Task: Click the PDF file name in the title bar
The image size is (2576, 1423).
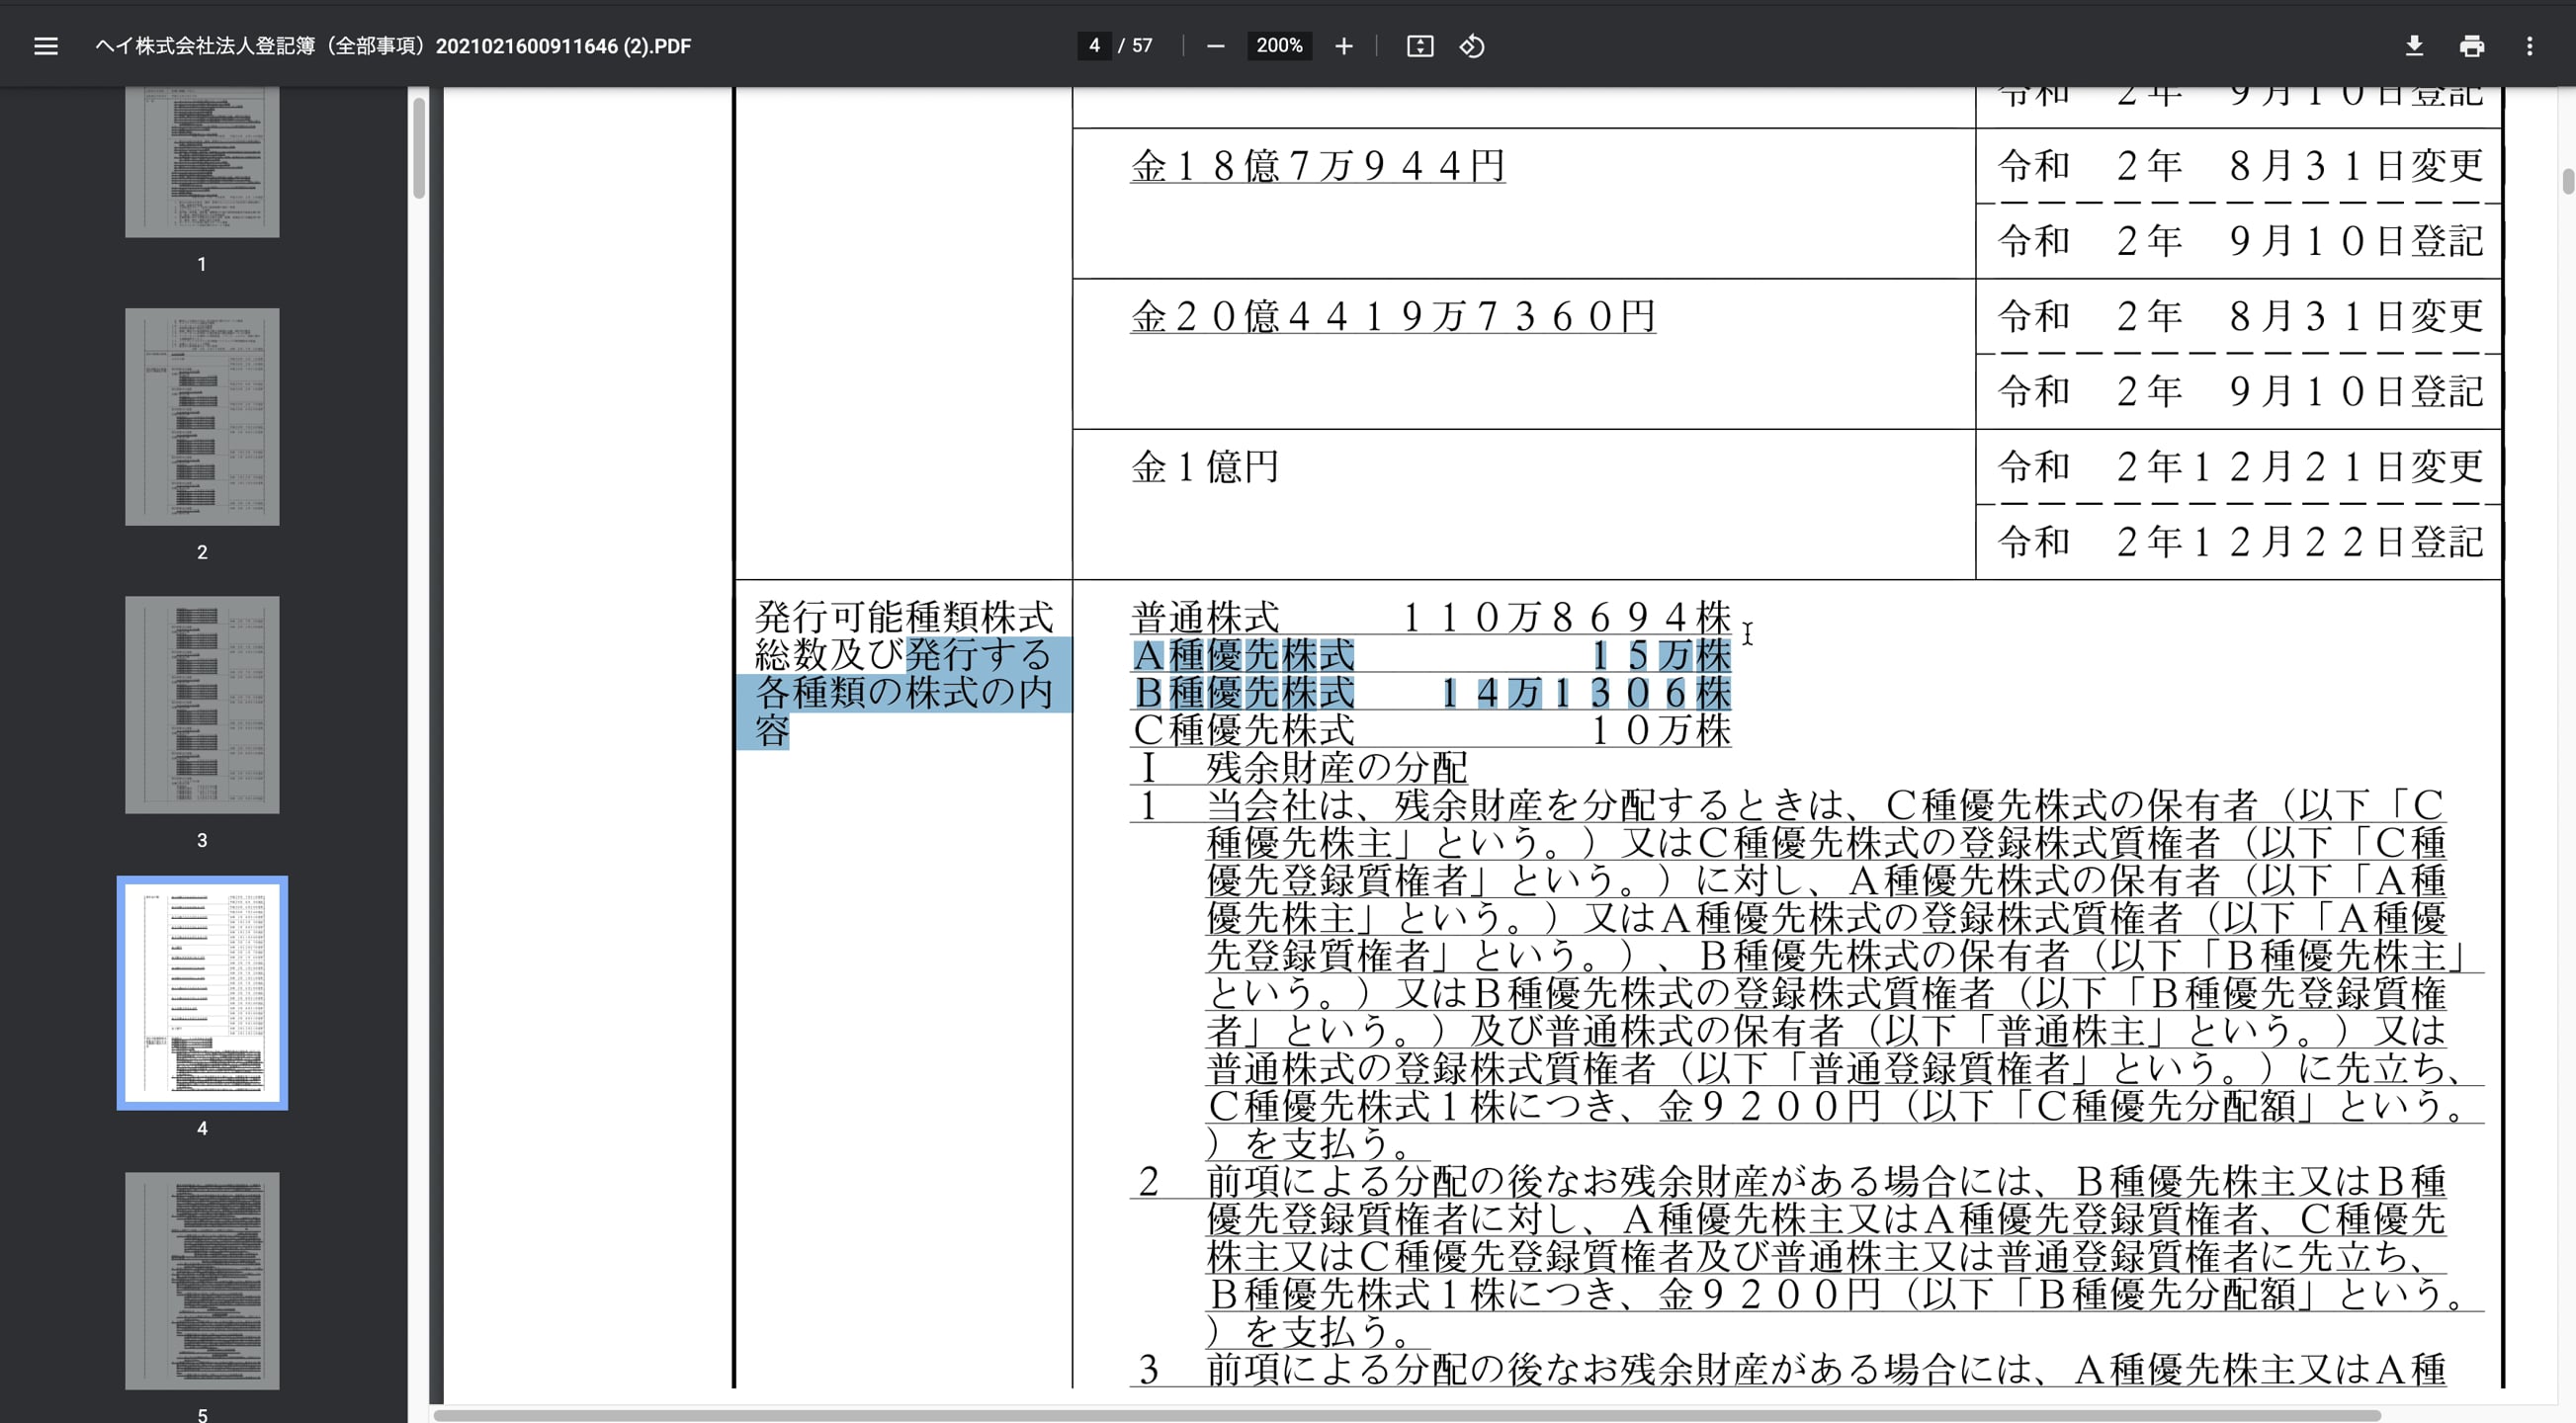Action: 392,45
